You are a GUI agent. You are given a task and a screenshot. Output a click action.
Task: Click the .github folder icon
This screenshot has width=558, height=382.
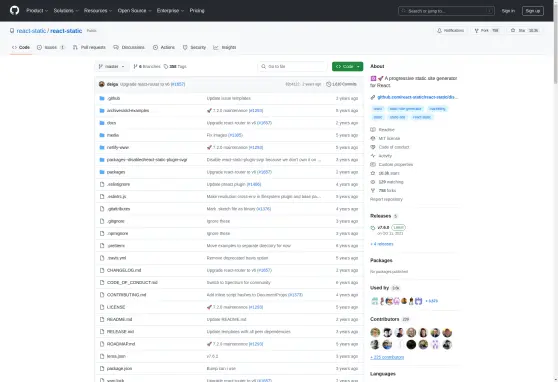[x=102, y=98]
